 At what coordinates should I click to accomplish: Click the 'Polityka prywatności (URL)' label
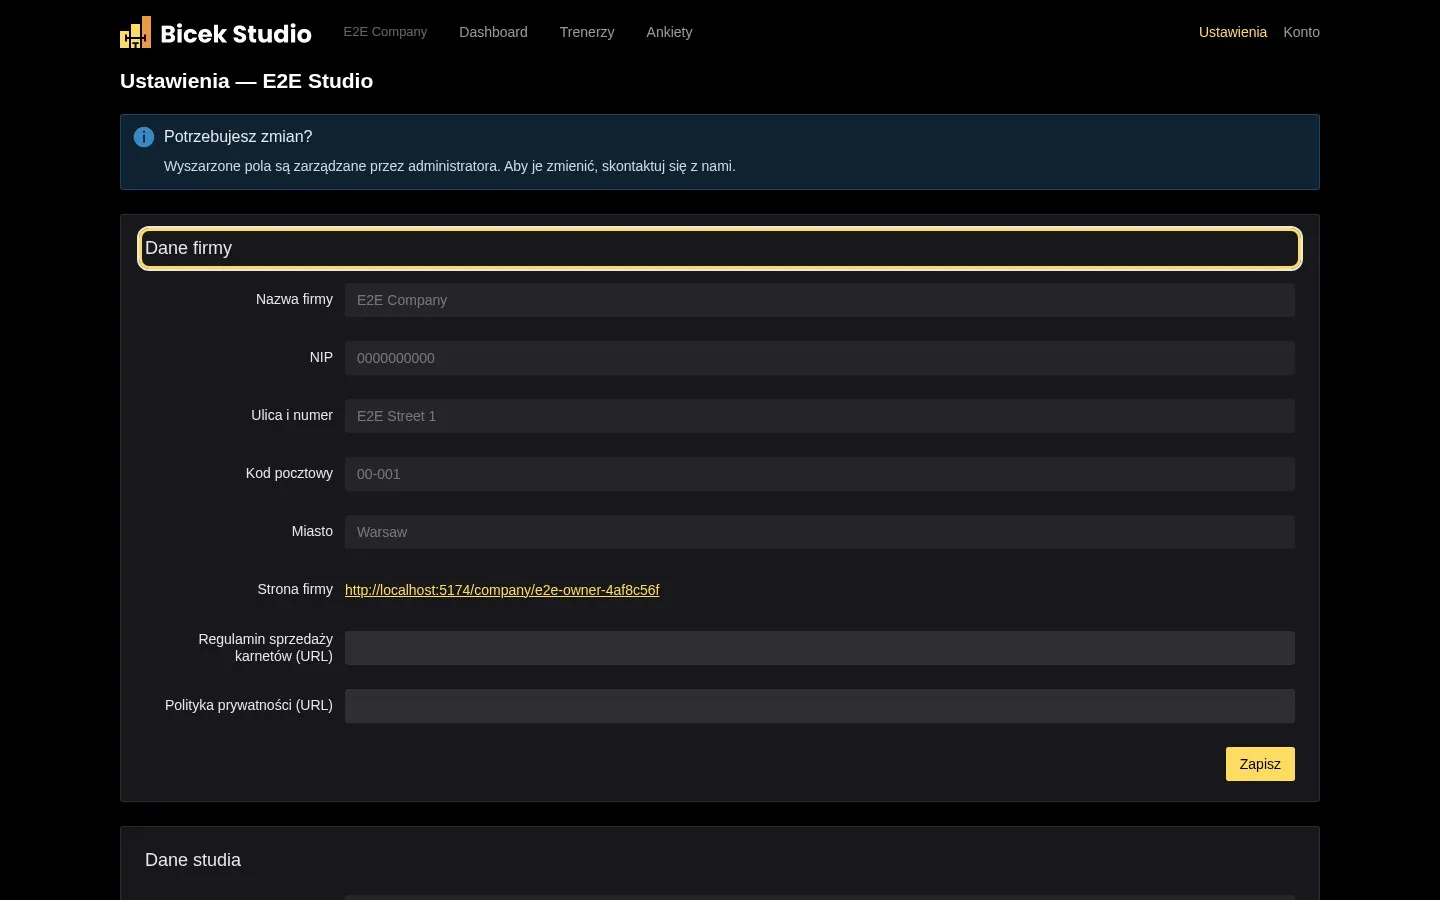(x=249, y=705)
